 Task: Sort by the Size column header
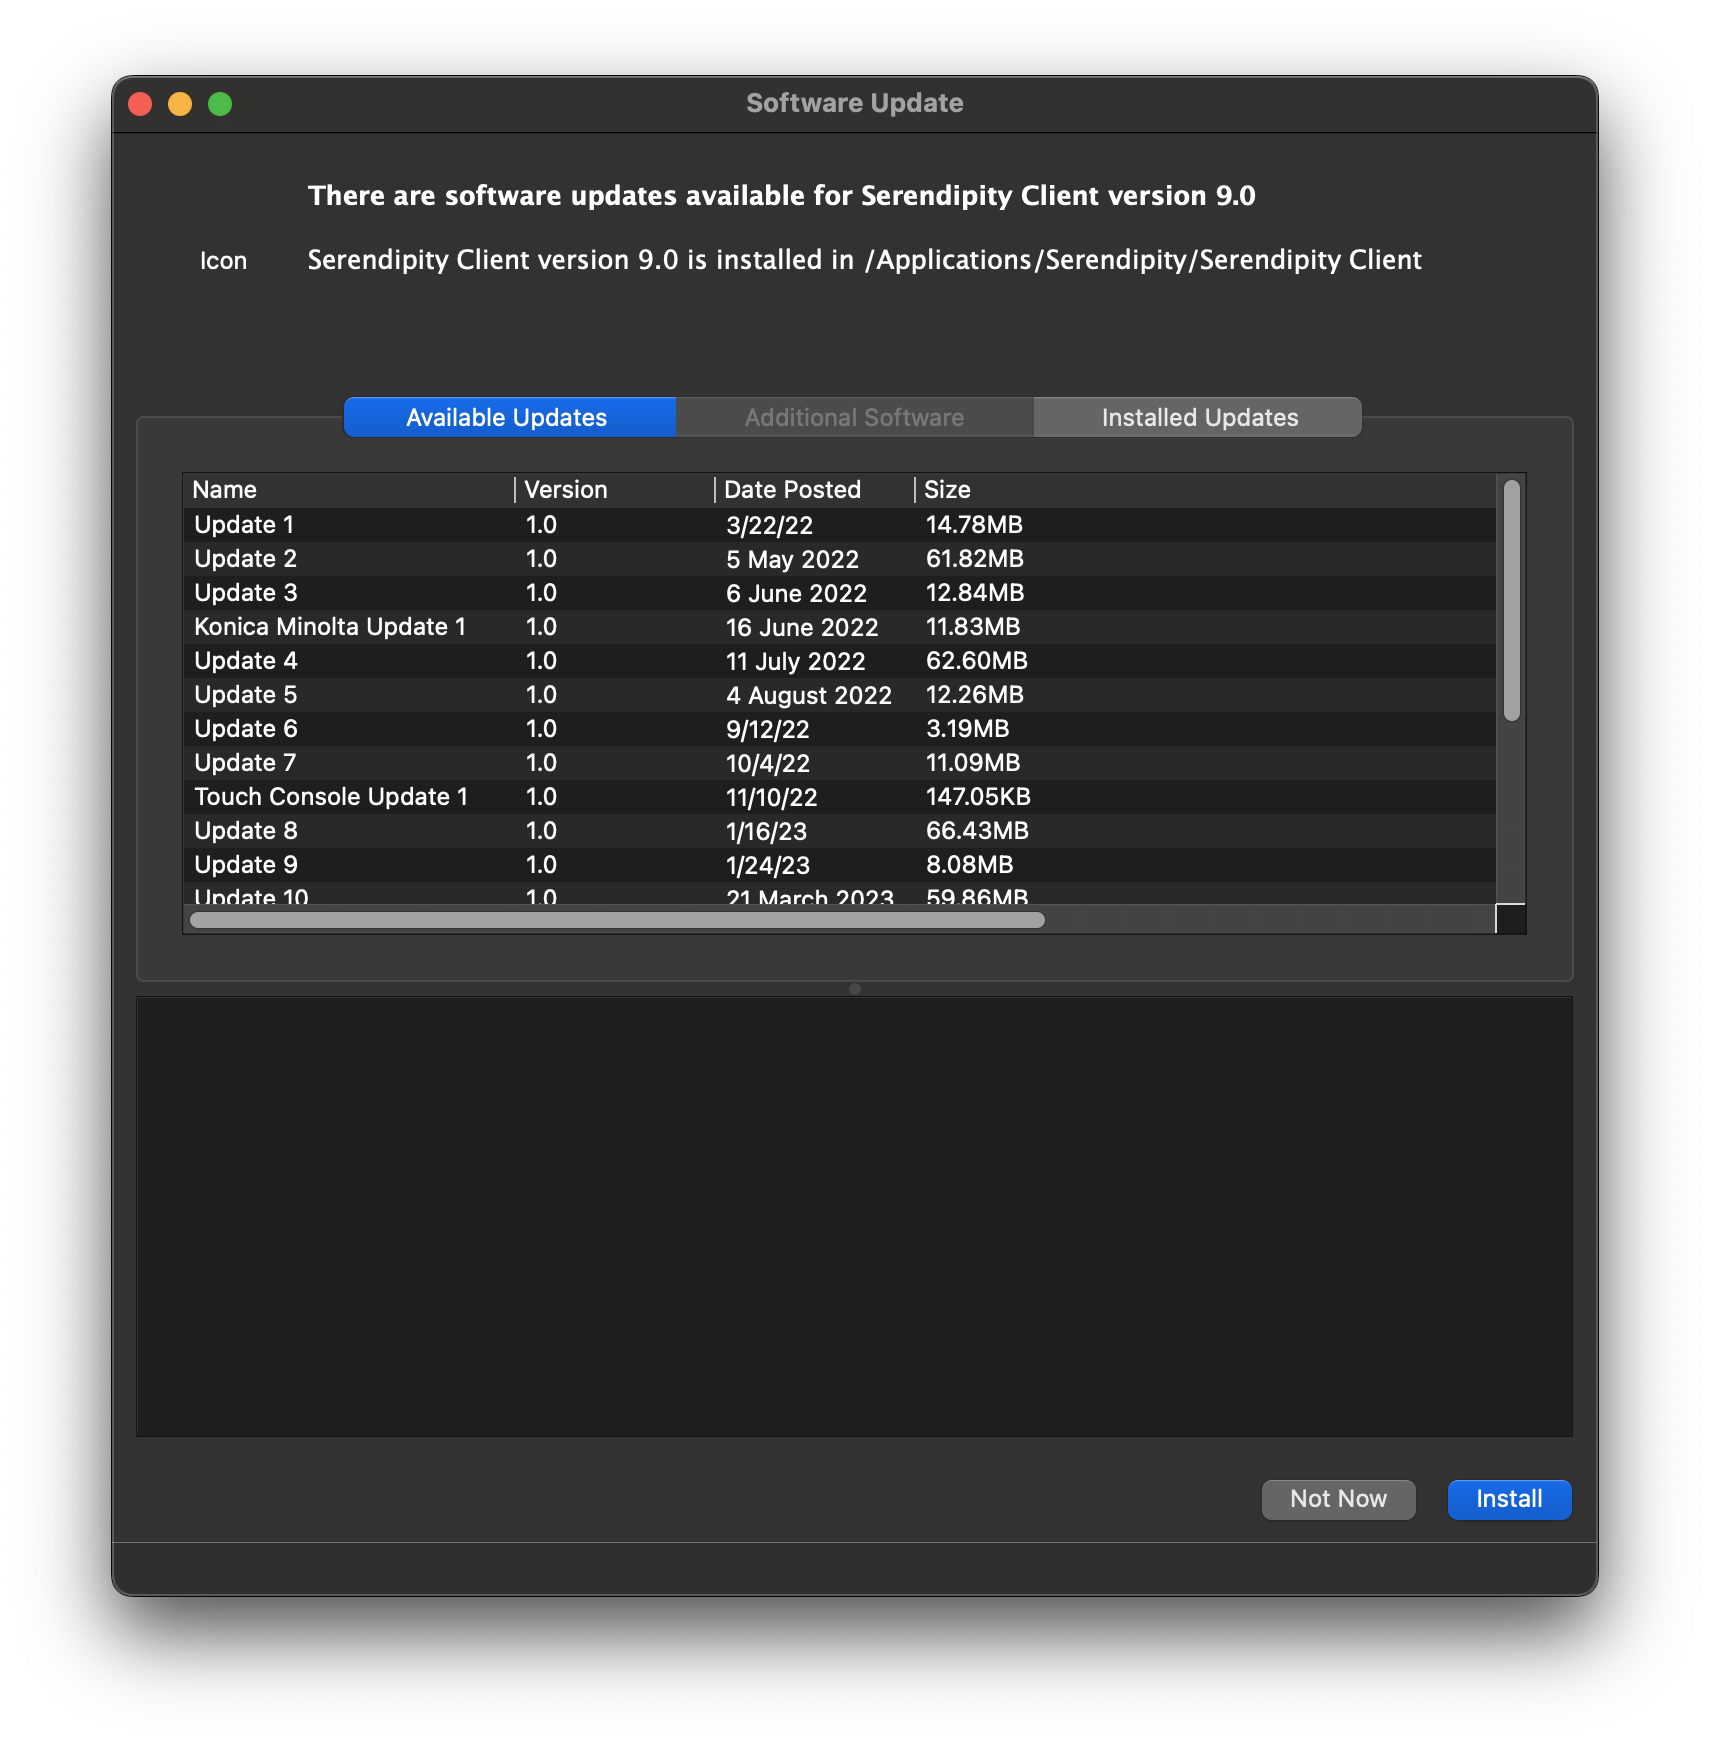click(x=1205, y=490)
